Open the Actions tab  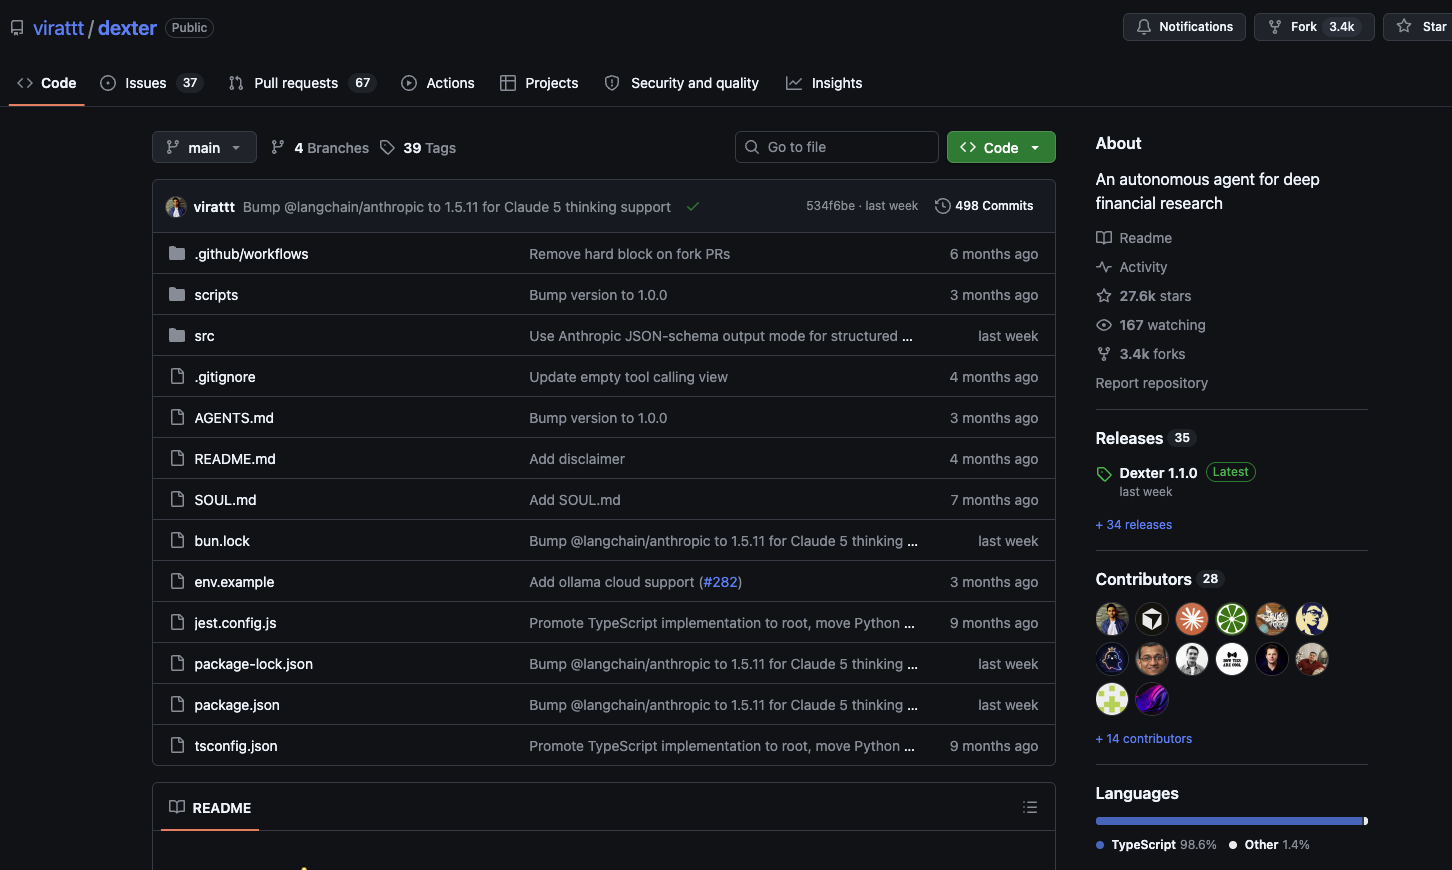(x=438, y=83)
